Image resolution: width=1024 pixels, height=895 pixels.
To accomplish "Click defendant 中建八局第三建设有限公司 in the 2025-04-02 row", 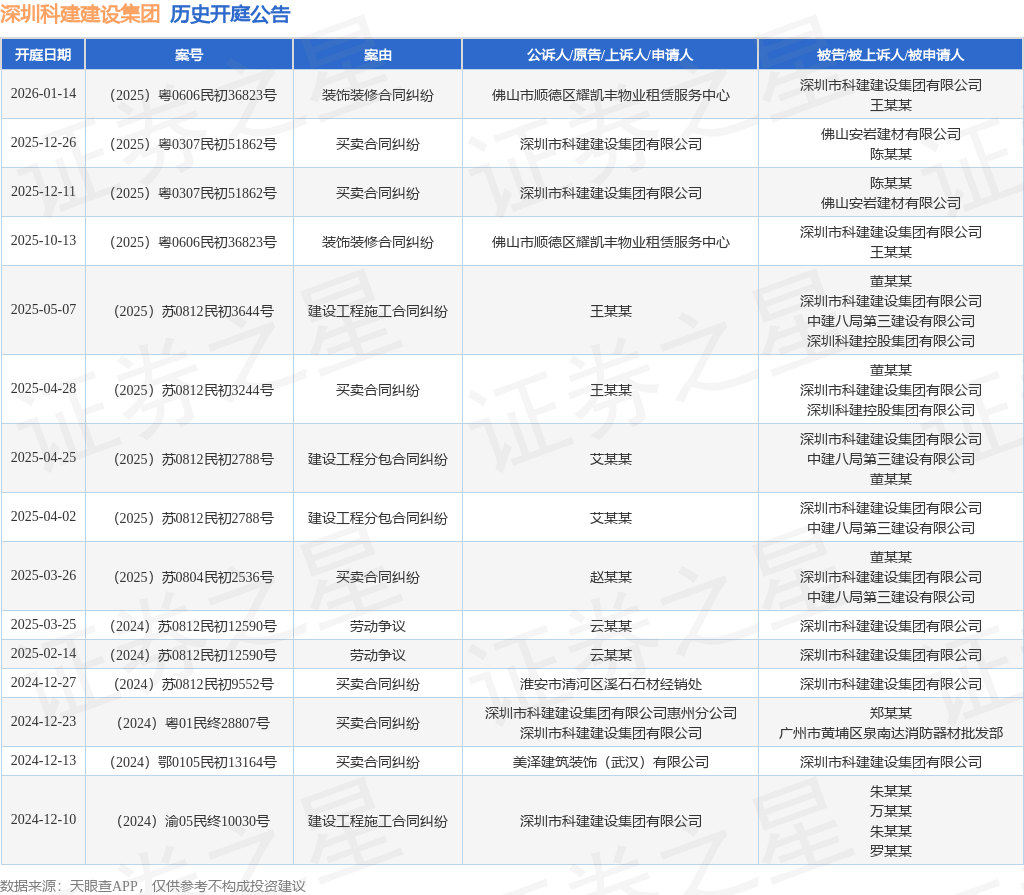I will point(891,528).
